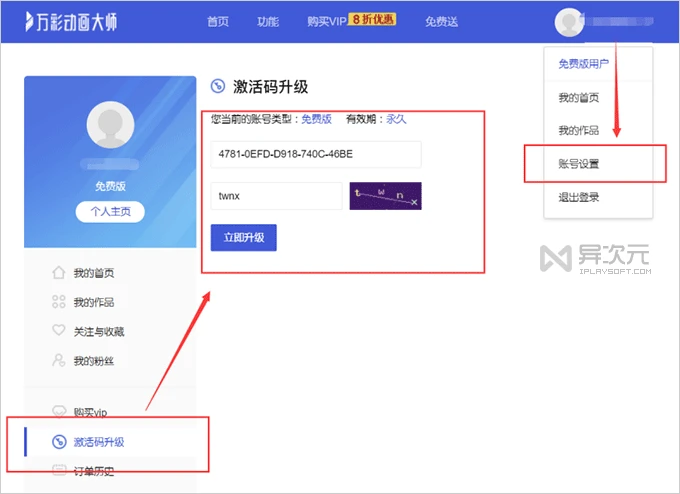Viewport: 680px width, 494px height.
Task: Focus the activation code input field
Action: (x=316, y=154)
